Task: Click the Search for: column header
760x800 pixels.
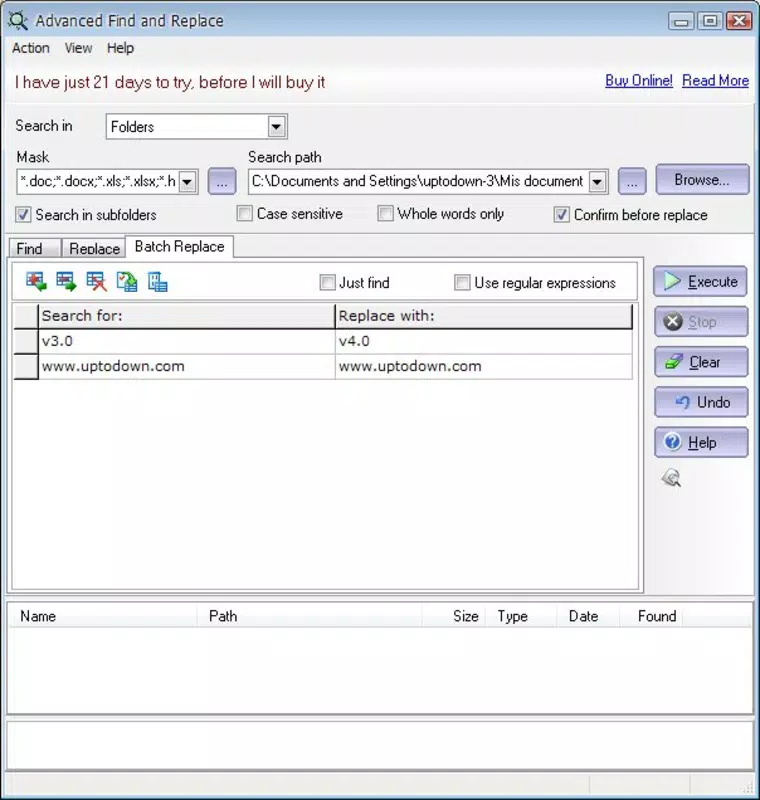Action: pos(187,316)
